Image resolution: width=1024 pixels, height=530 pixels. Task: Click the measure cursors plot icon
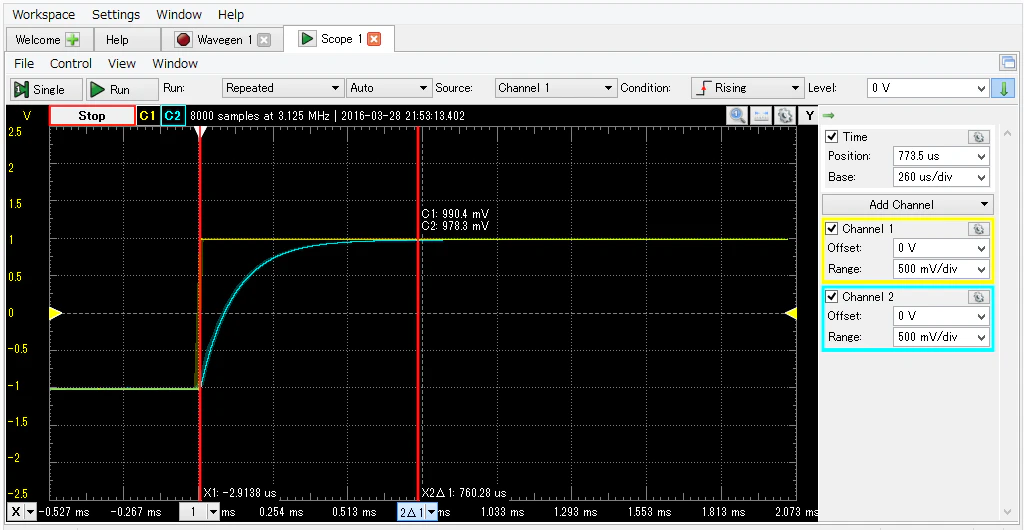tap(761, 116)
